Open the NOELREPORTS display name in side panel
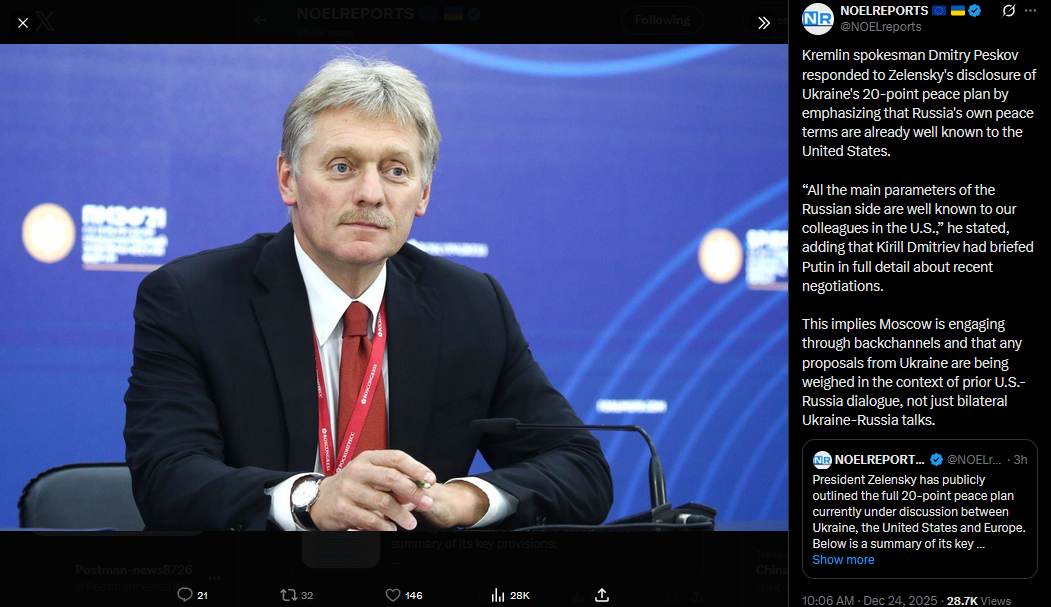Image resolution: width=1051 pixels, height=607 pixels. click(884, 11)
